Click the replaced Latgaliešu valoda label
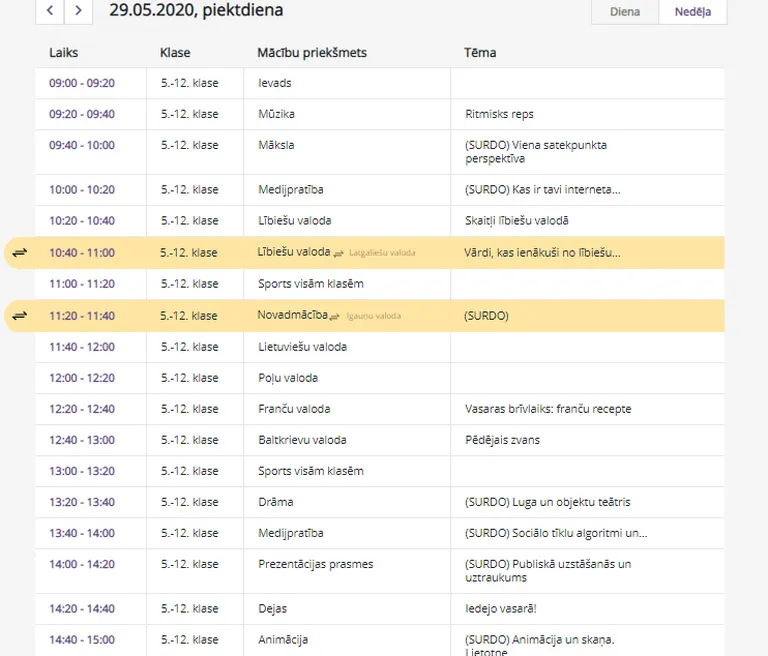Screen dimensions: 768x656 (x=382, y=253)
